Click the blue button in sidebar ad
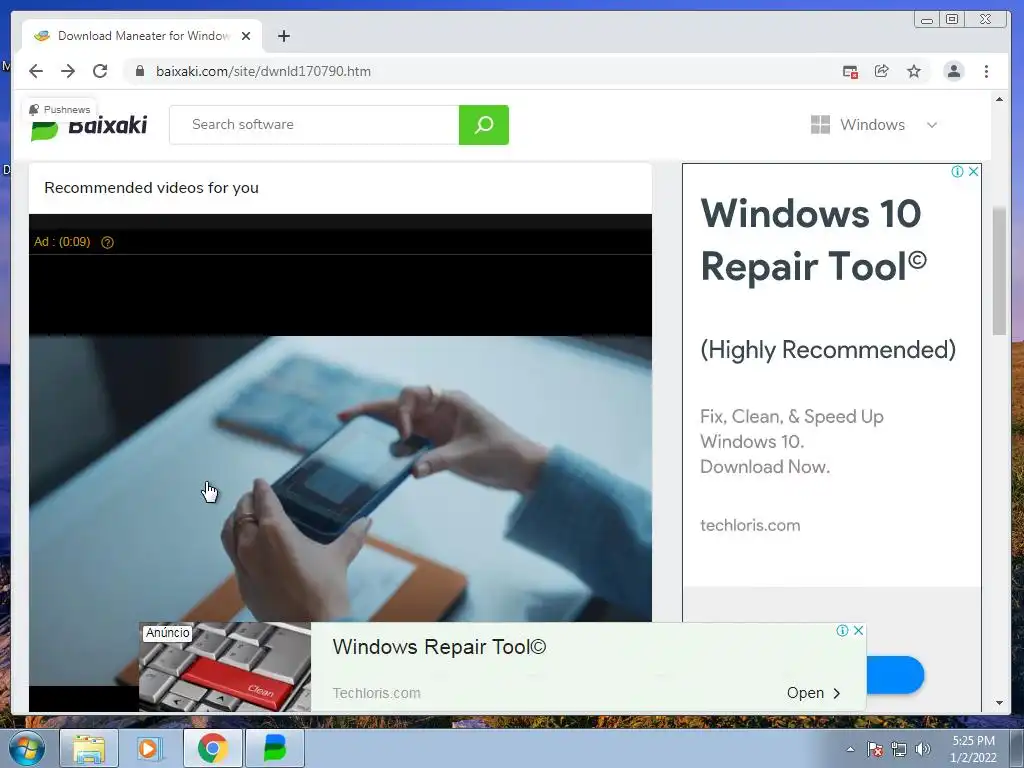This screenshot has height=768, width=1024. (895, 675)
